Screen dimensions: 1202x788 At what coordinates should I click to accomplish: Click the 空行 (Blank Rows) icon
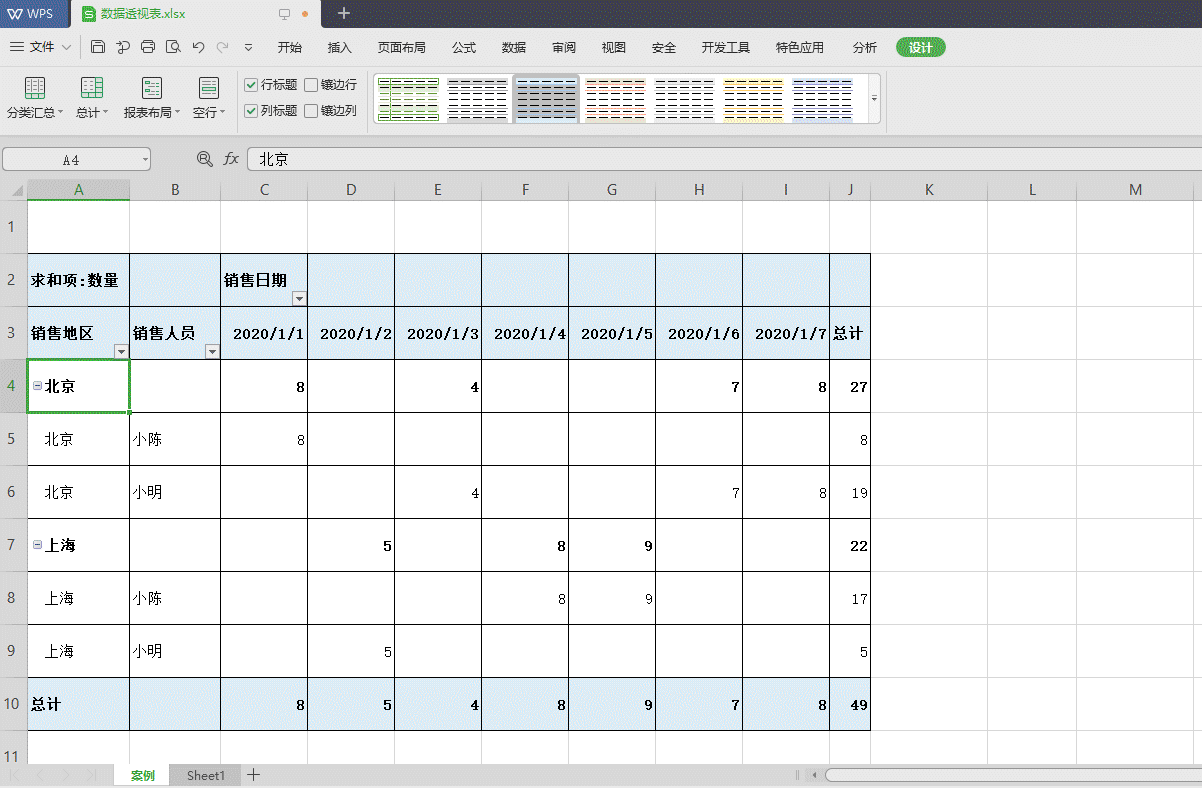(x=207, y=95)
